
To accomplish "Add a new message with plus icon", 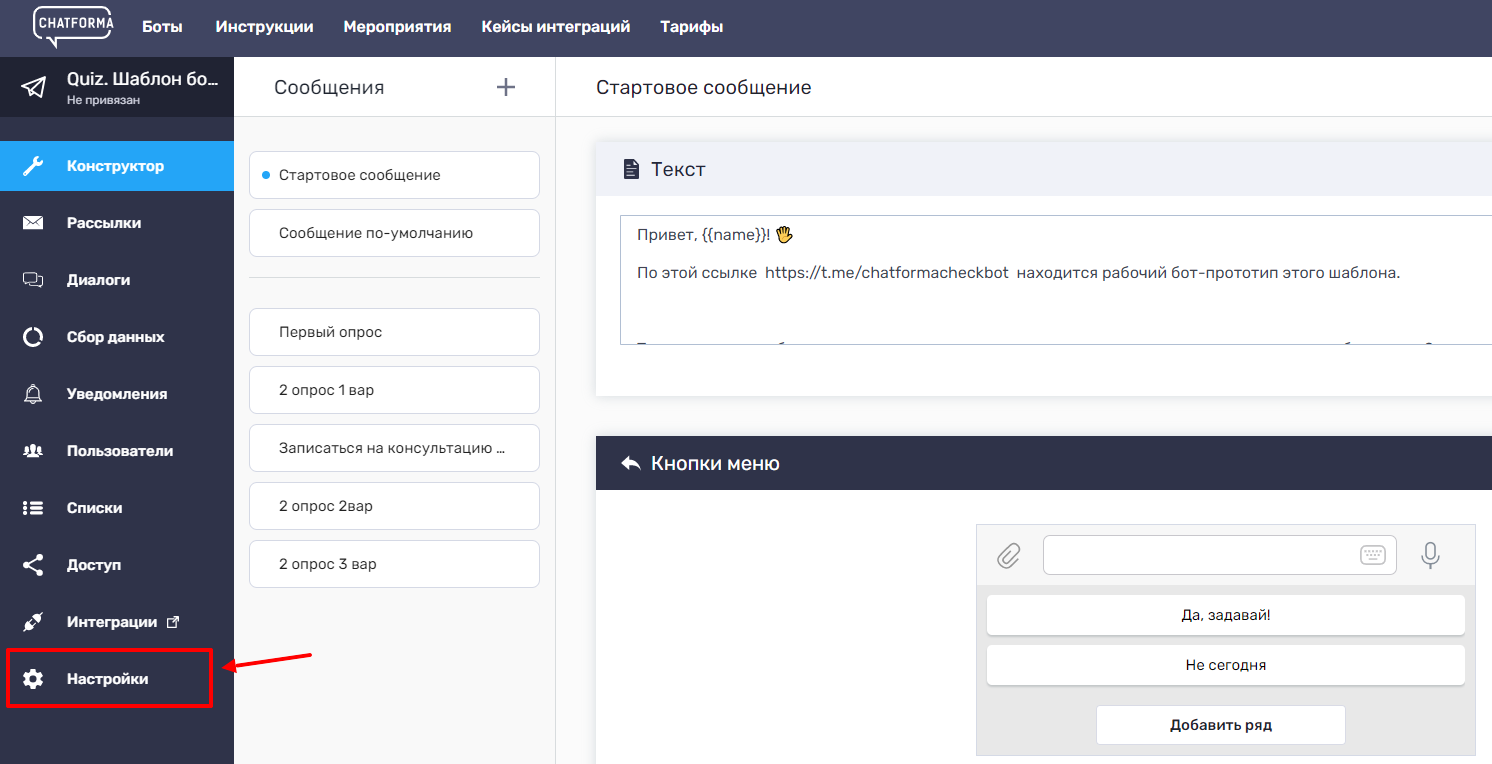I will (x=506, y=87).
